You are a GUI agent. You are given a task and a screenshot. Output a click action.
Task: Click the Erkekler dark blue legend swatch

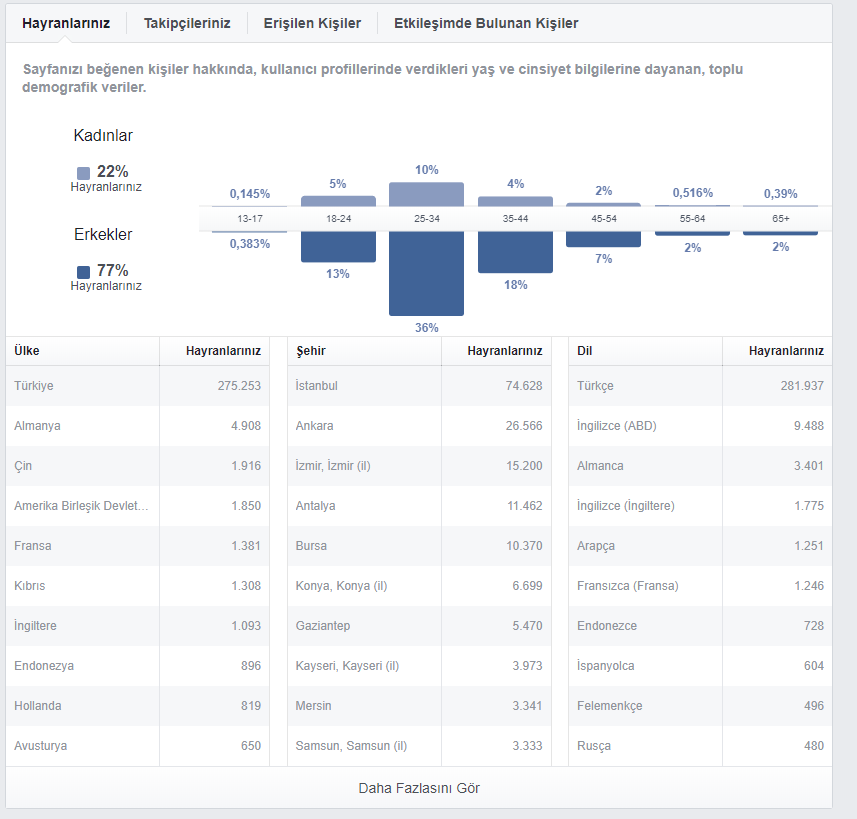point(84,272)
